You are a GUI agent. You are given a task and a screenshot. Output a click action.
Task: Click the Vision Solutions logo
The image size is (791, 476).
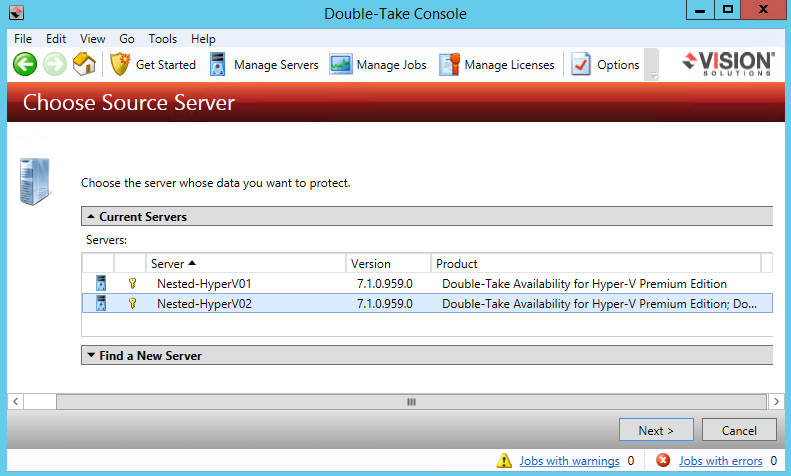pos(728,63)
